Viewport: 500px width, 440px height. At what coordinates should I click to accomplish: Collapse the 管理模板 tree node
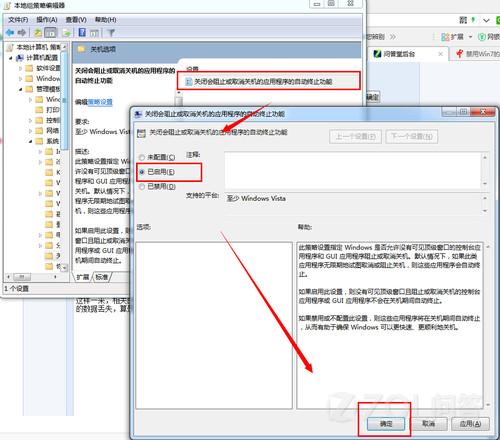tap(20, 89)
